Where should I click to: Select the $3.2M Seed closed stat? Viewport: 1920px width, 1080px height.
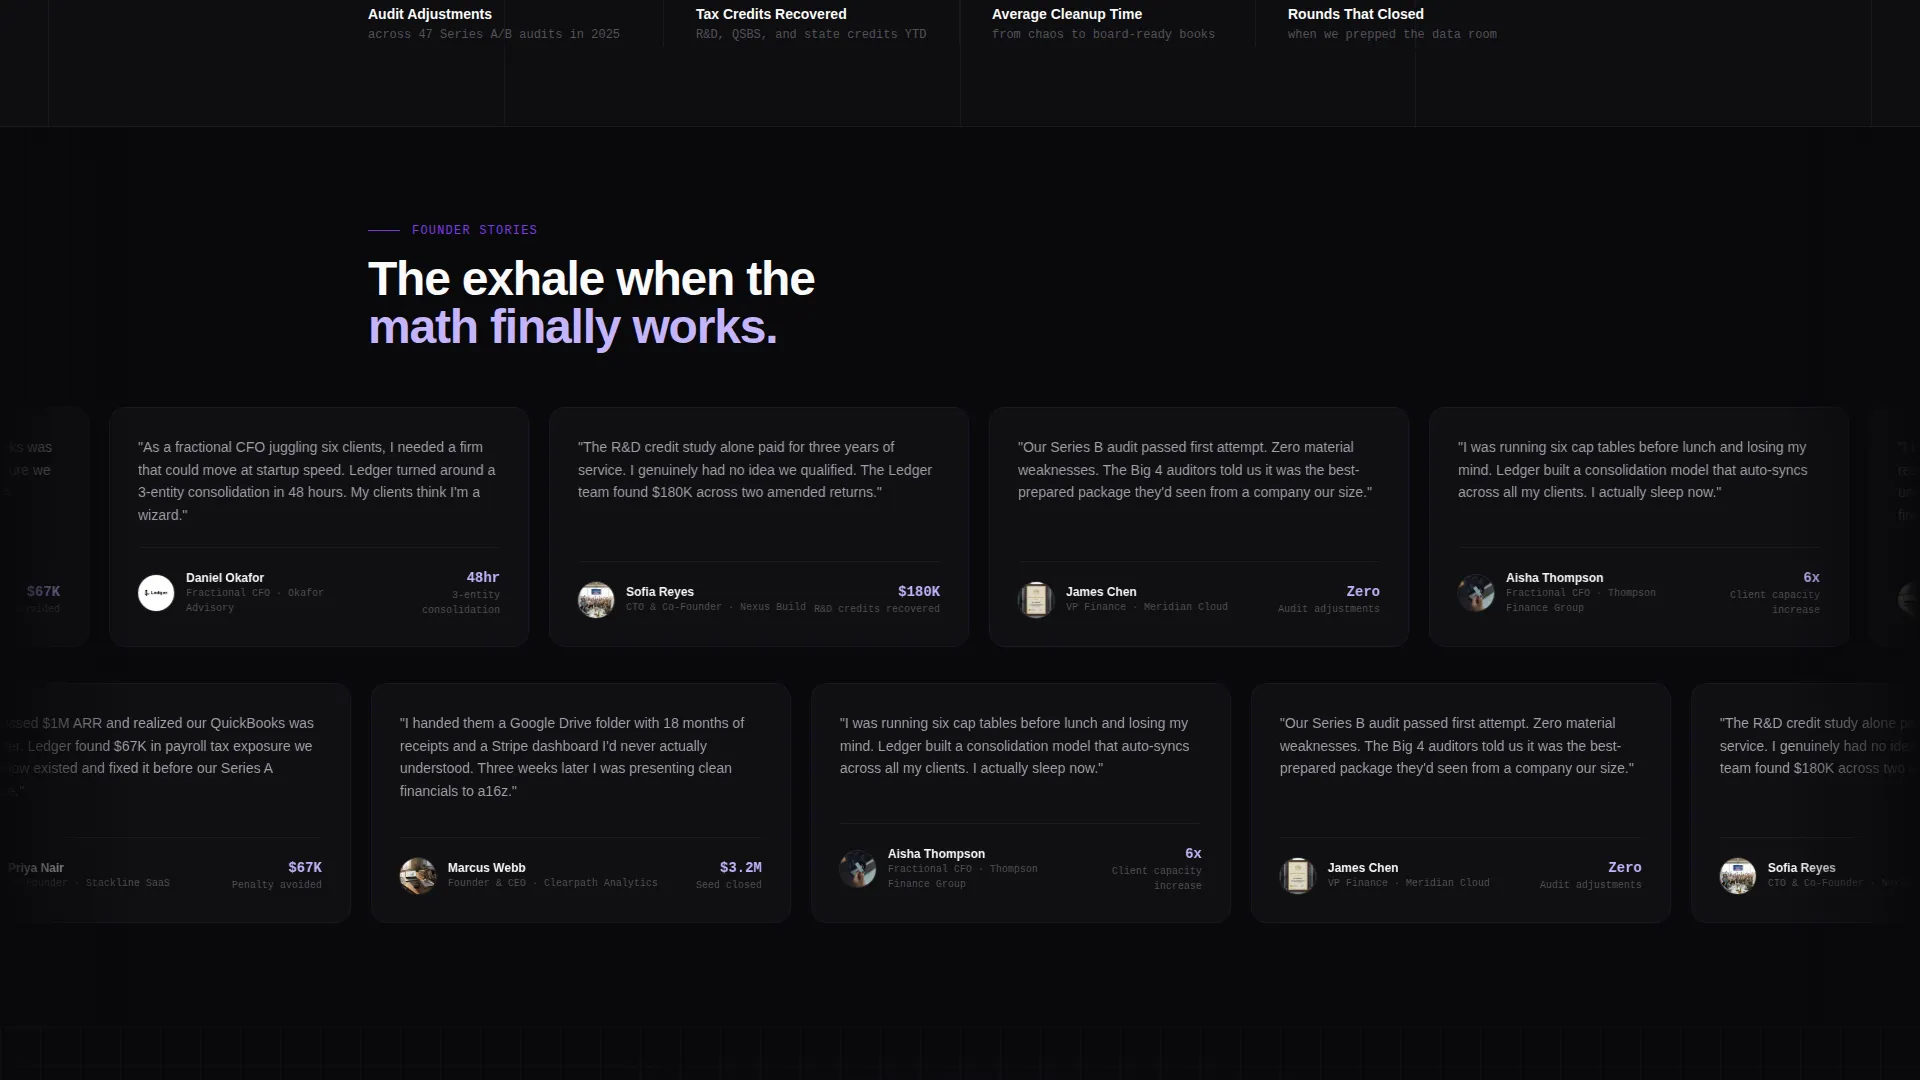pyautogui.click(x=729, y=875)
